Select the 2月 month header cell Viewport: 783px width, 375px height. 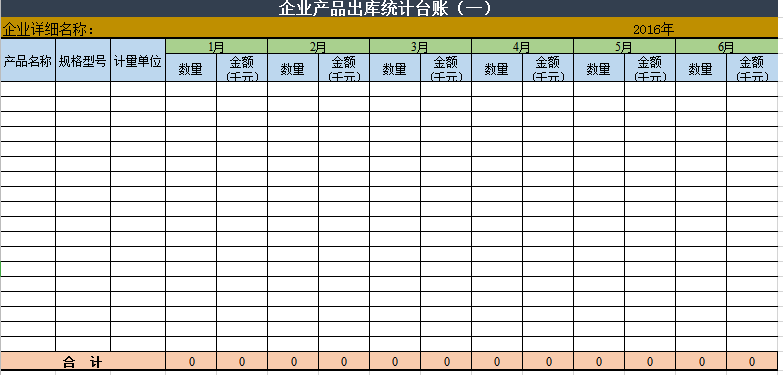click(x=319, y=46)
